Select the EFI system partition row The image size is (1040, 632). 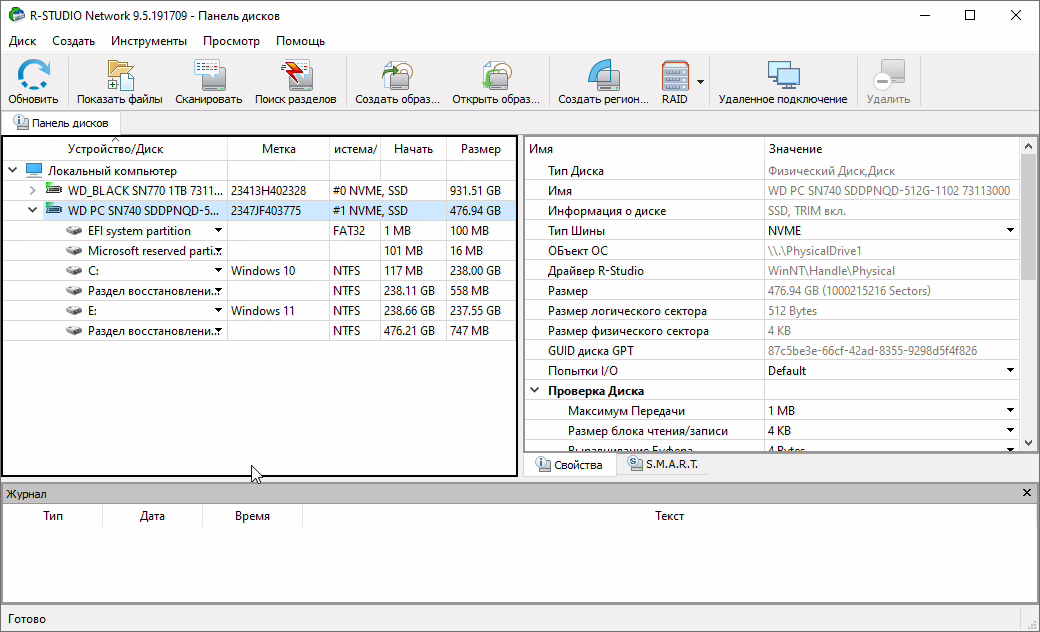138,230
